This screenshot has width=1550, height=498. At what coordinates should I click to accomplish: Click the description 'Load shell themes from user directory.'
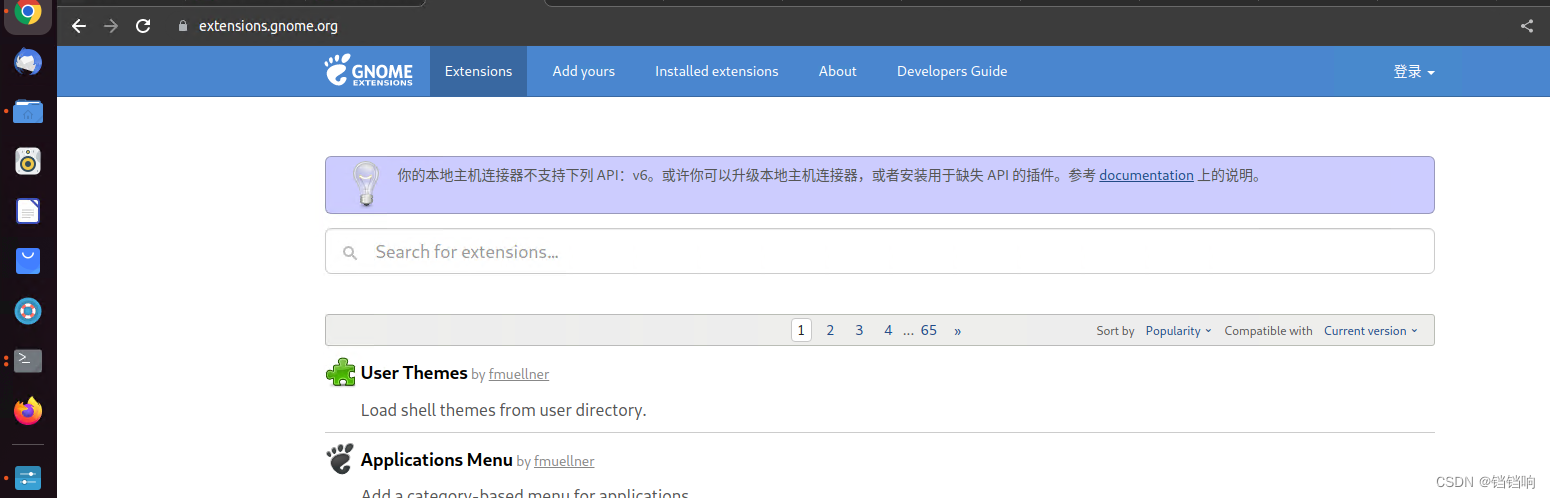[503, 410]
